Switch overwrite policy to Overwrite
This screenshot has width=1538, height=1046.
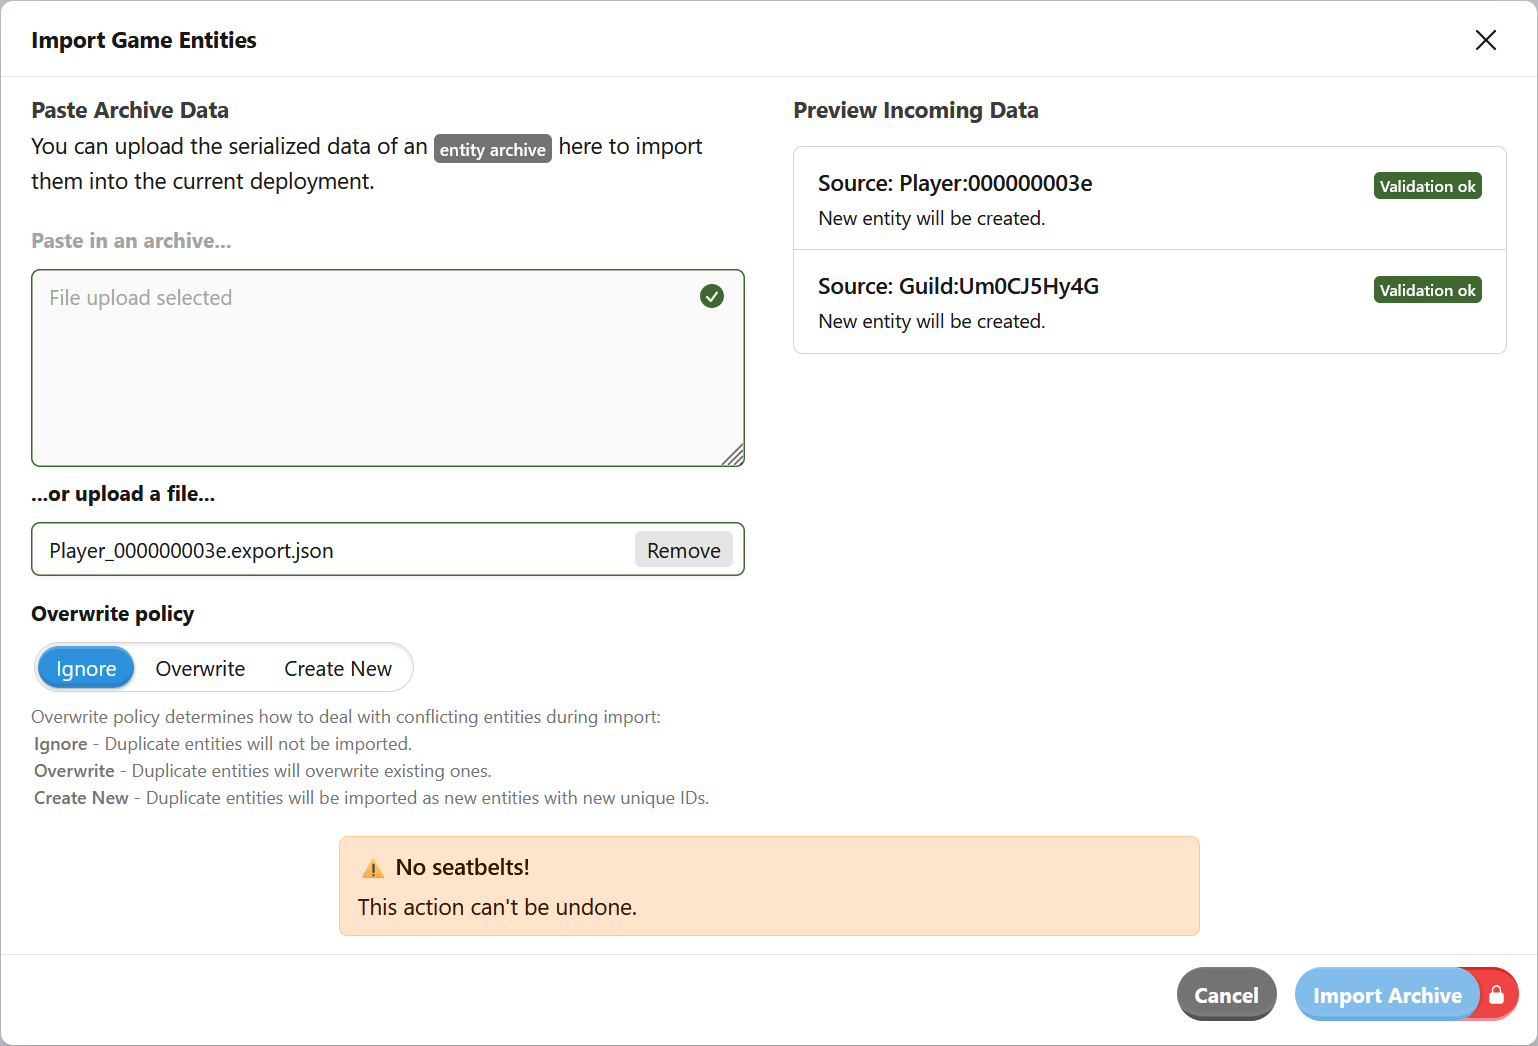pyautogui.click(x=200, y=668)
